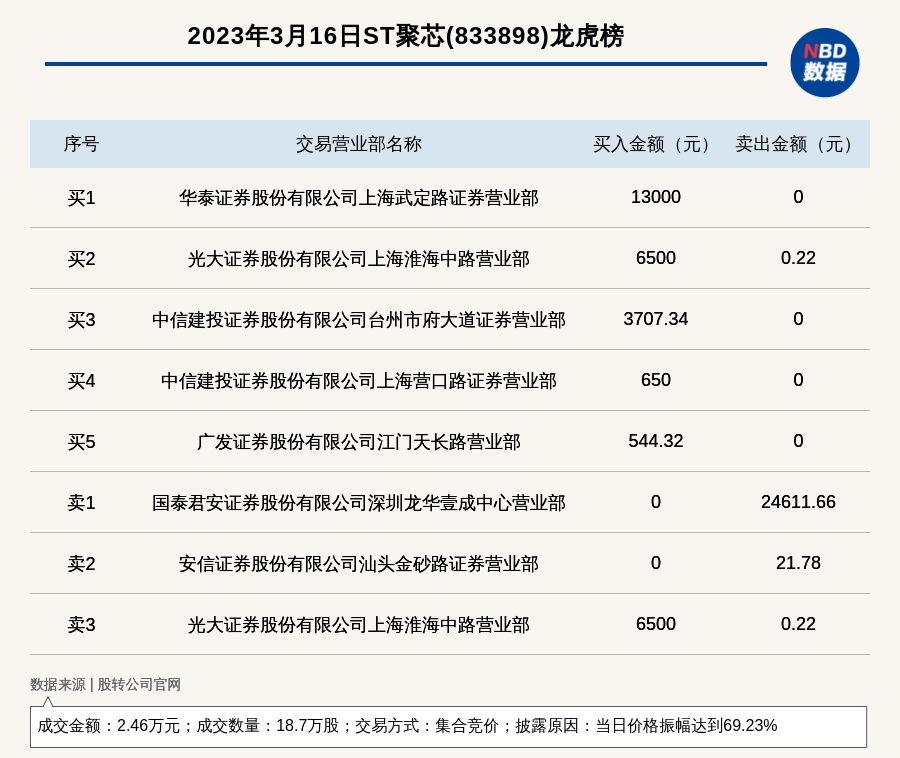Click sell amount 0 in the 买5 row

798,441
